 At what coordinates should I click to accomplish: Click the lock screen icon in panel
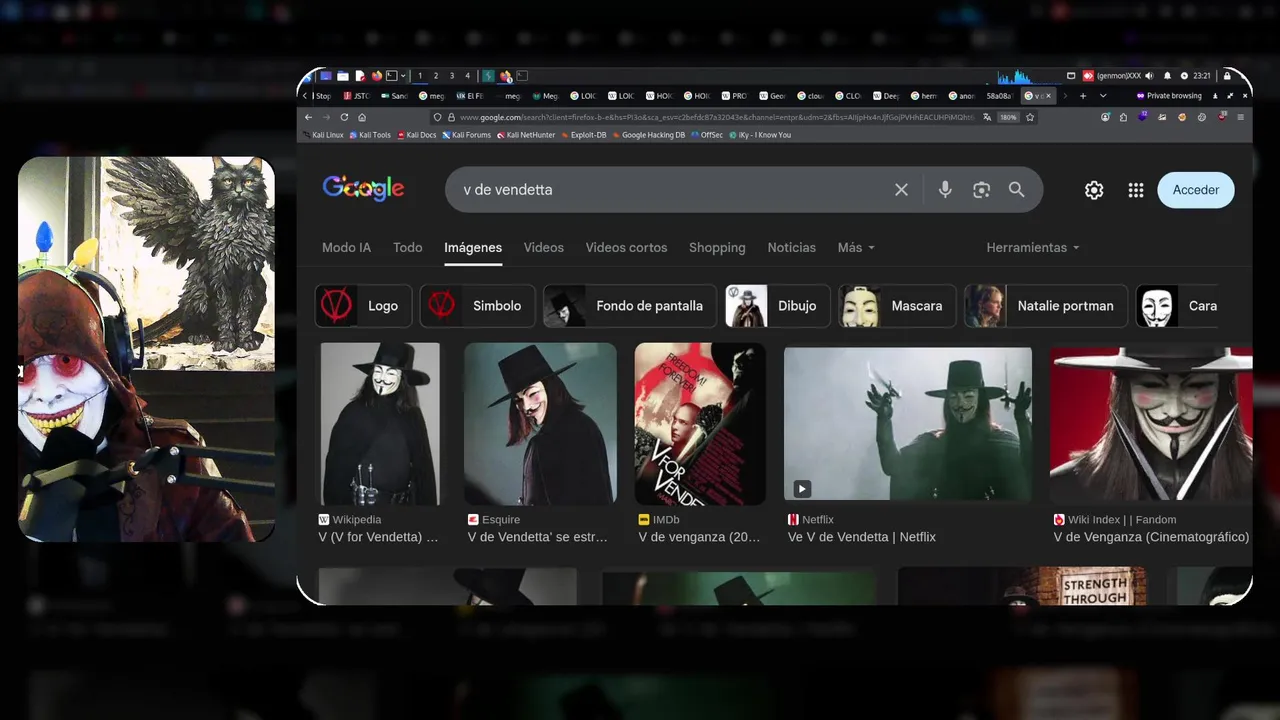(x=1227, y=76)
